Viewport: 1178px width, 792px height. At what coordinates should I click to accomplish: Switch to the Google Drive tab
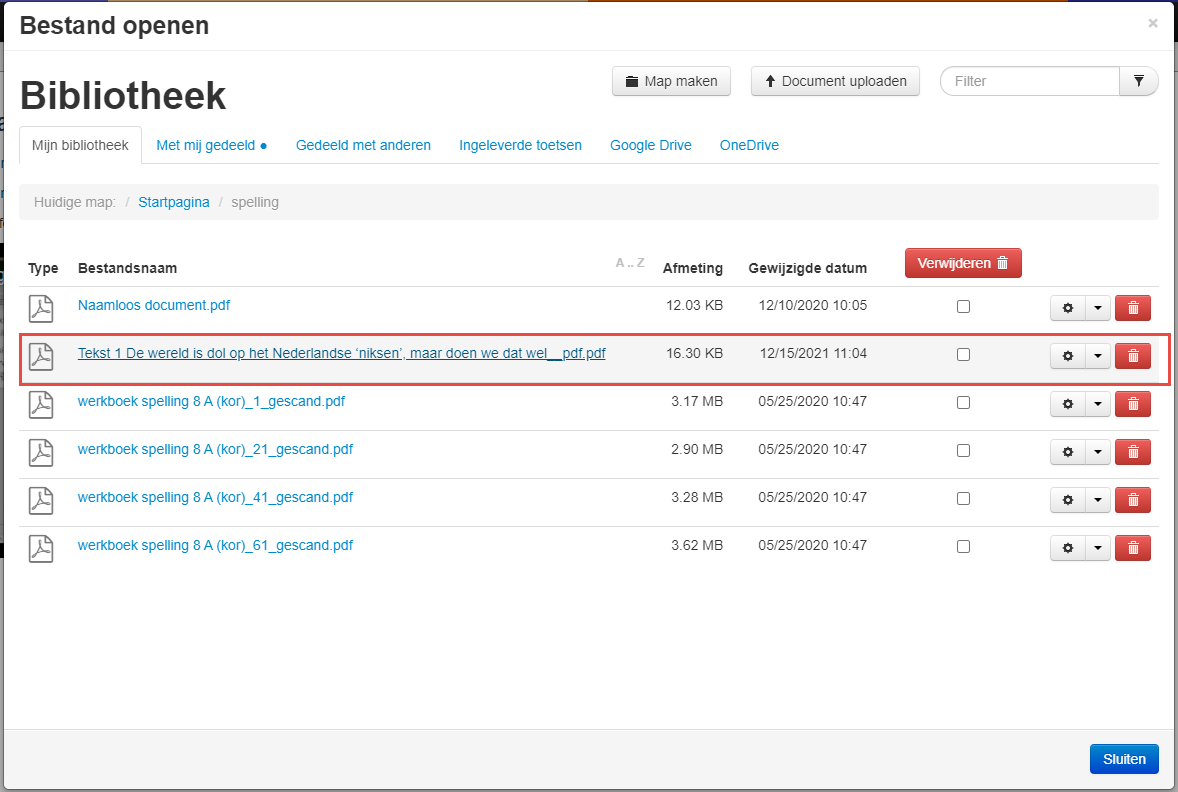[x=651, y=145]
